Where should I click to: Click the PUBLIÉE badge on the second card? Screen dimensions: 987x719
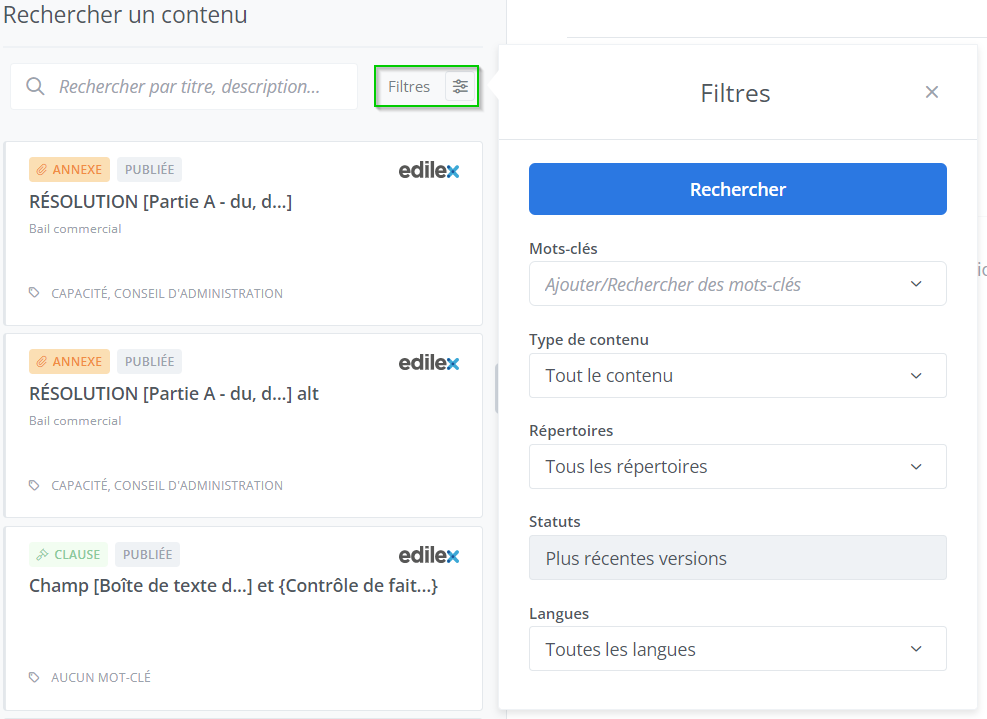coord(149,362)
